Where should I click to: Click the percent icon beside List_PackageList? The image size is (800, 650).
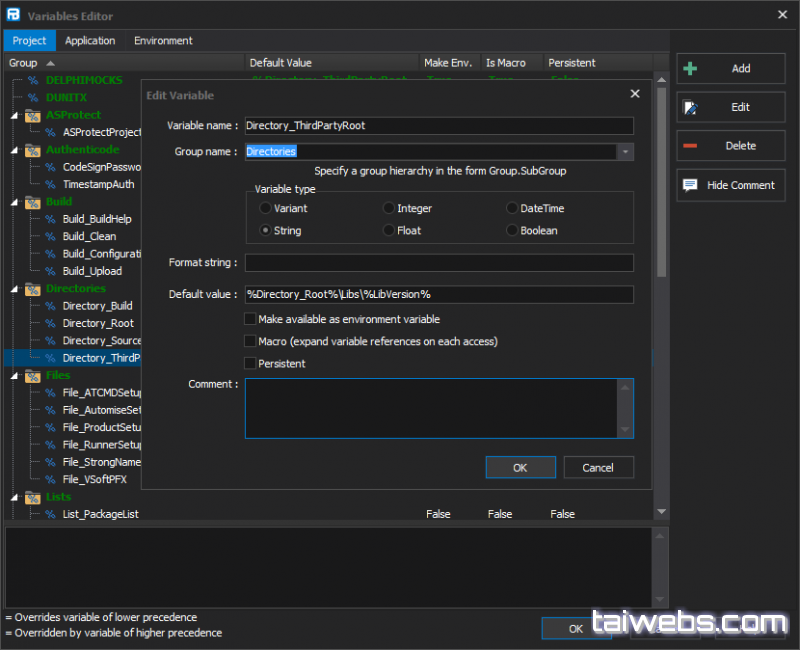tap(50, 514)
